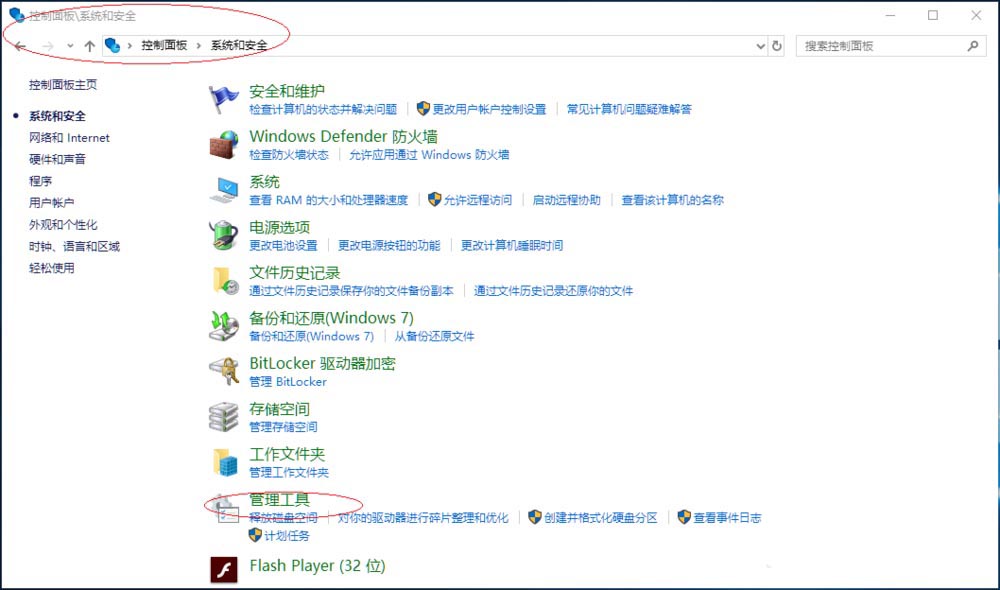Screen dimensions: 1000x590
Task: Click 管理 BitLocker link
Action: pos(288,381)
